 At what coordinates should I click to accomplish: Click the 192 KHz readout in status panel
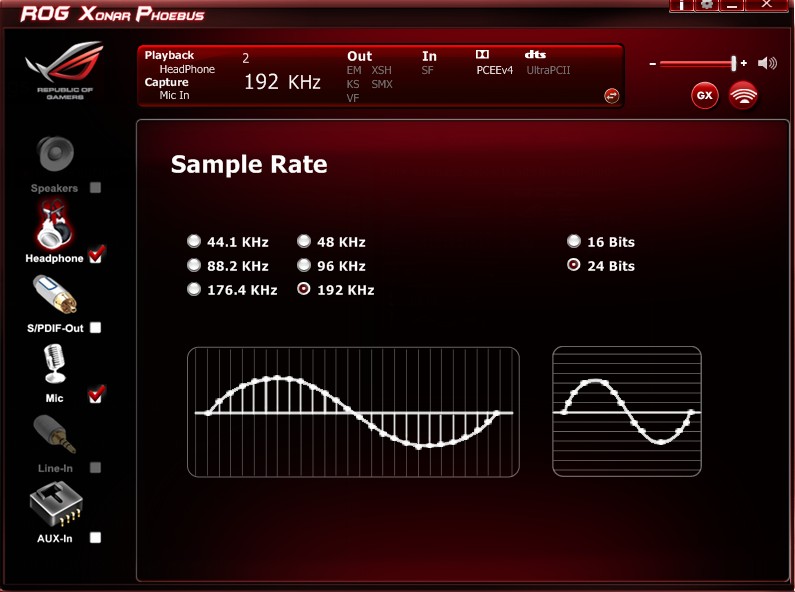[x=282, y=82]
